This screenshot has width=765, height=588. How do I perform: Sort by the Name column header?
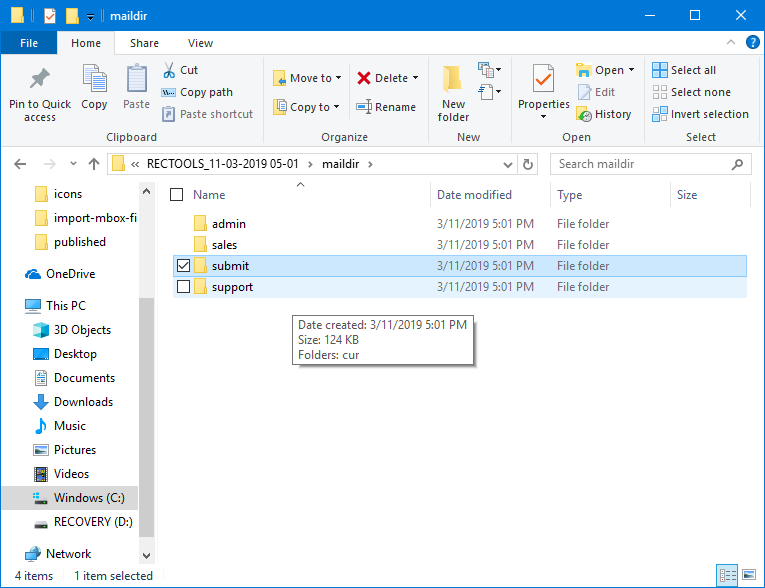[x=209, y=195]
